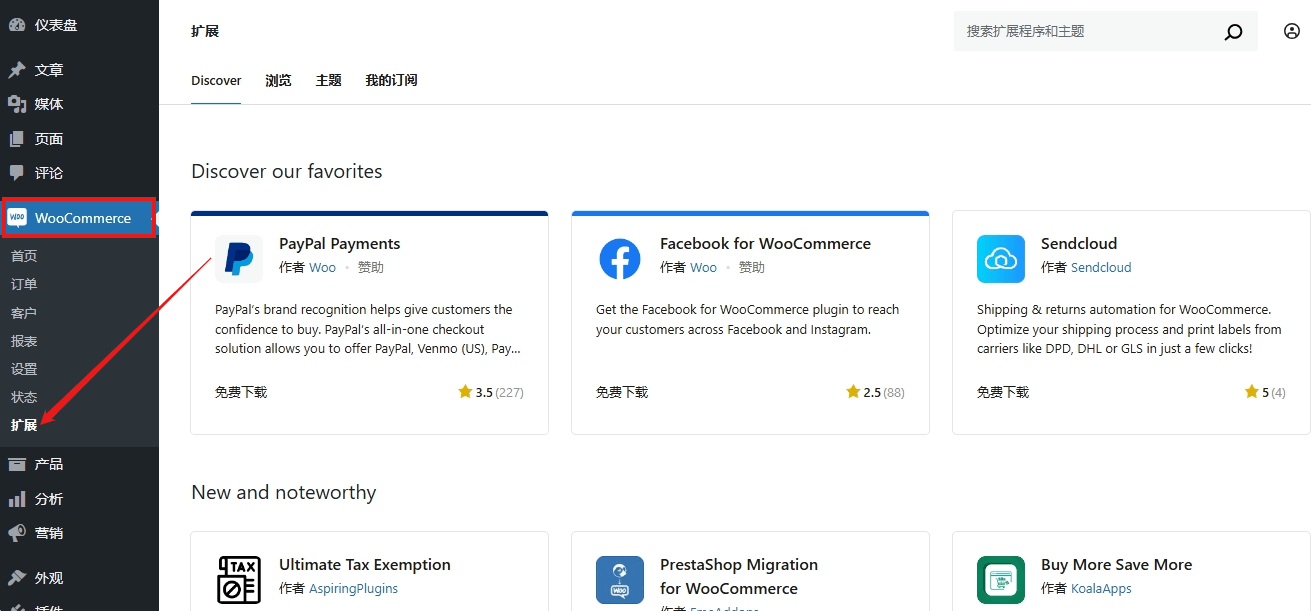Viewport: 1311px width, 611px height.
Task: Open WooCommerce 设置 submenu item
Action: [x=24, y=369]
